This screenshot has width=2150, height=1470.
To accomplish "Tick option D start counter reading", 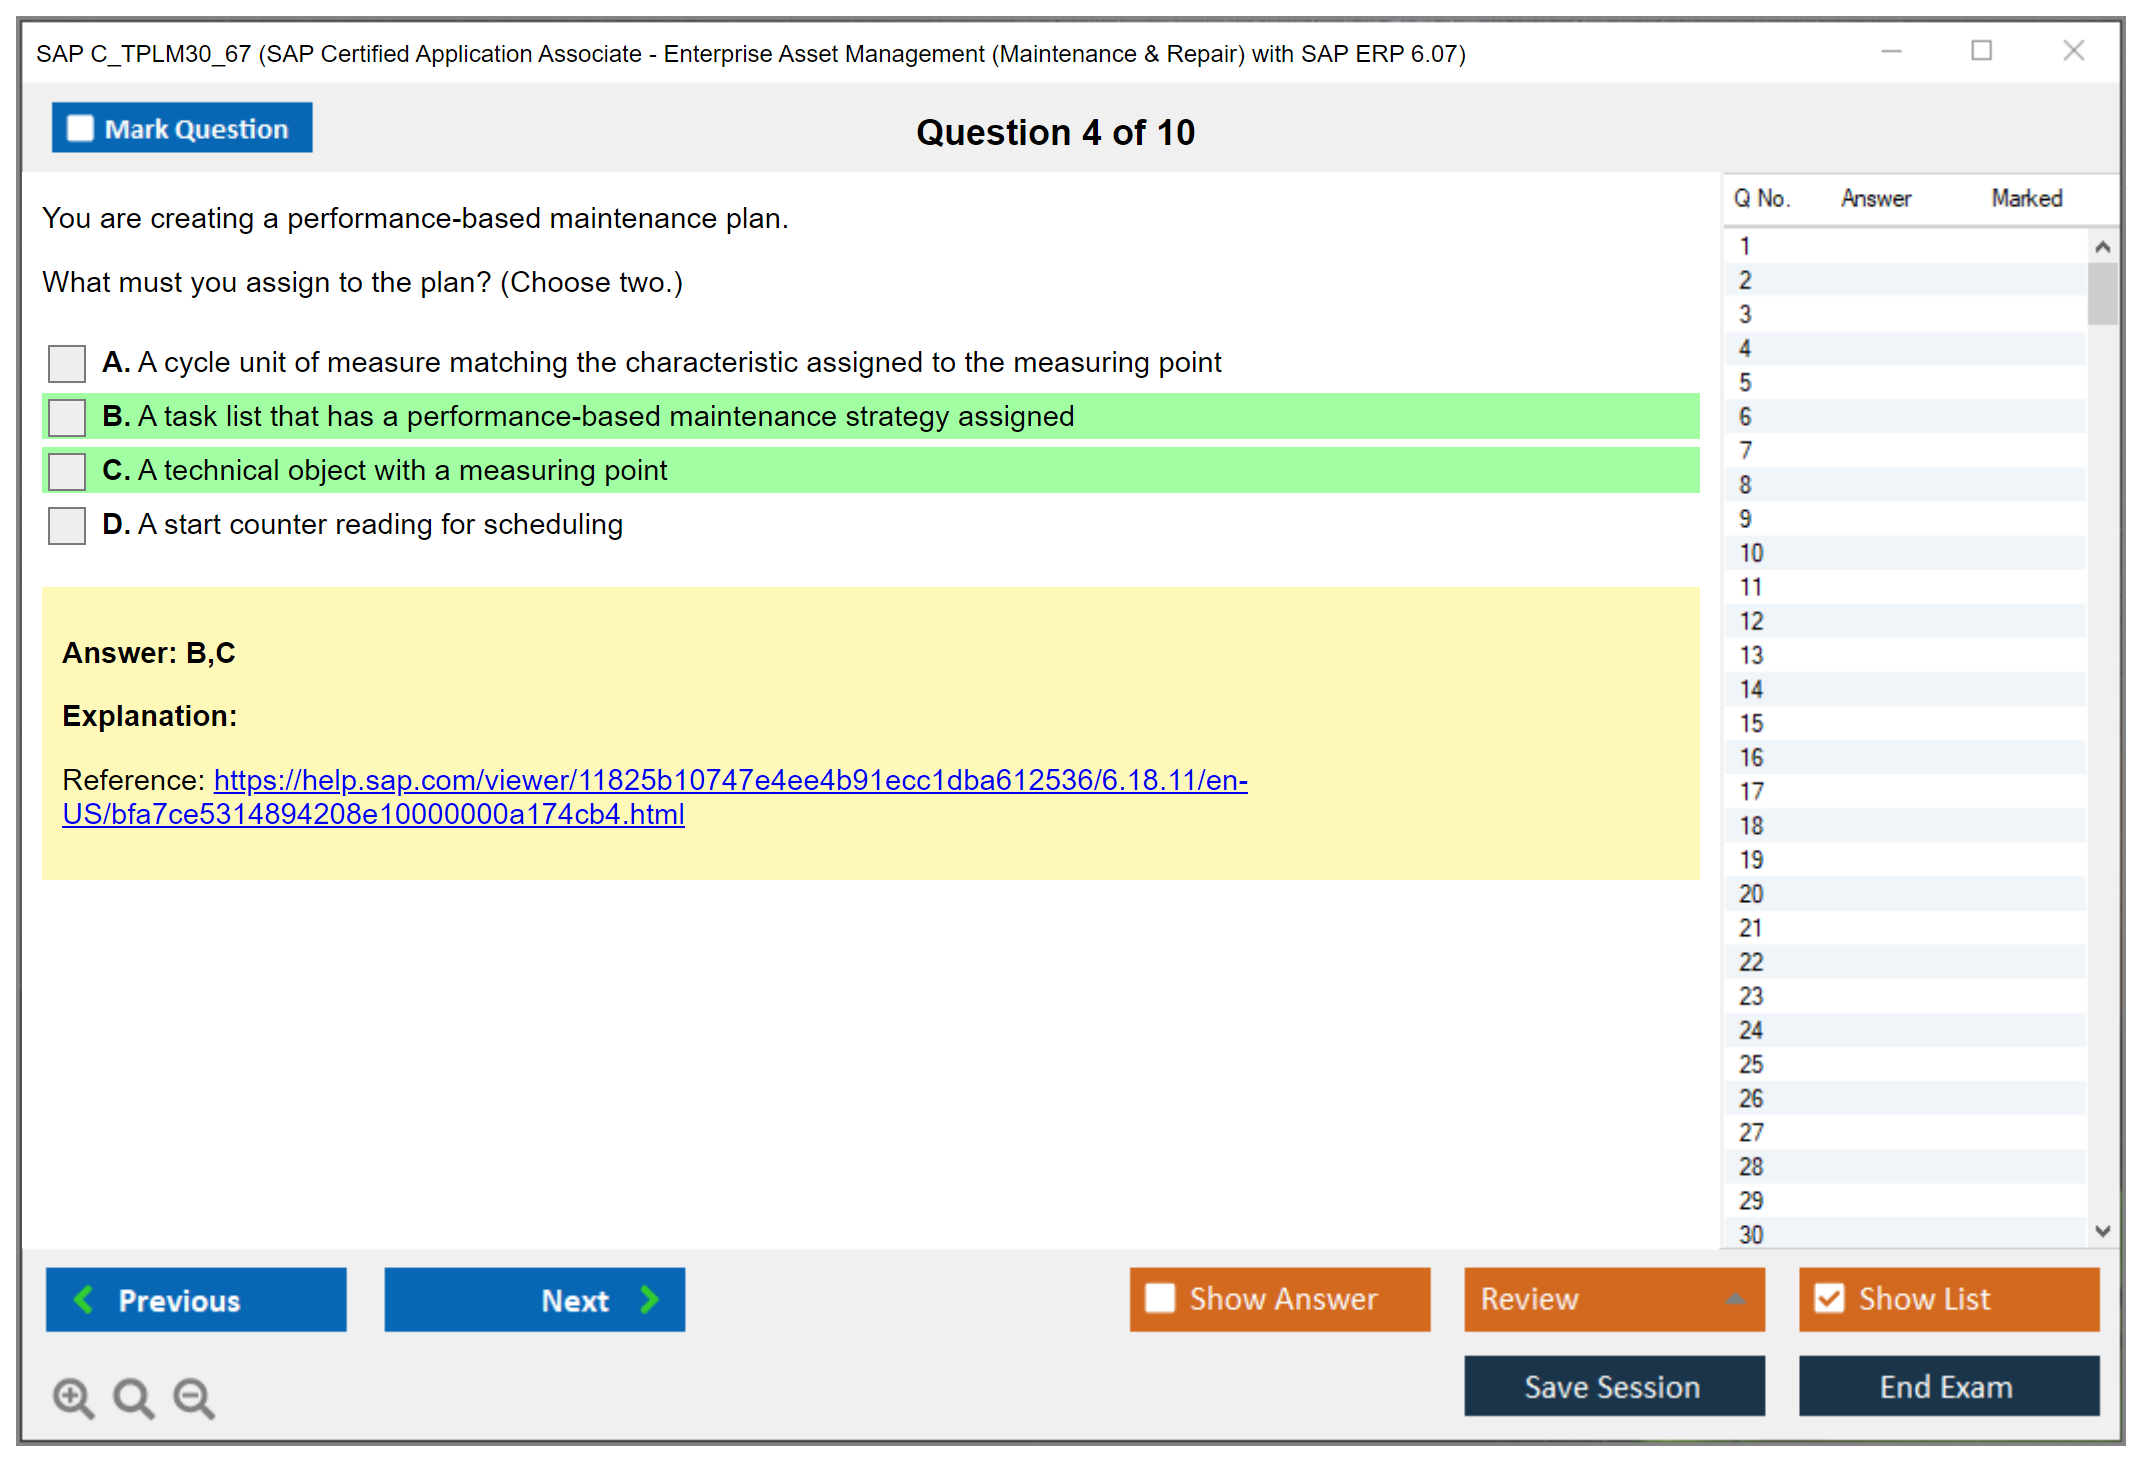I will (x=67, y=525).
